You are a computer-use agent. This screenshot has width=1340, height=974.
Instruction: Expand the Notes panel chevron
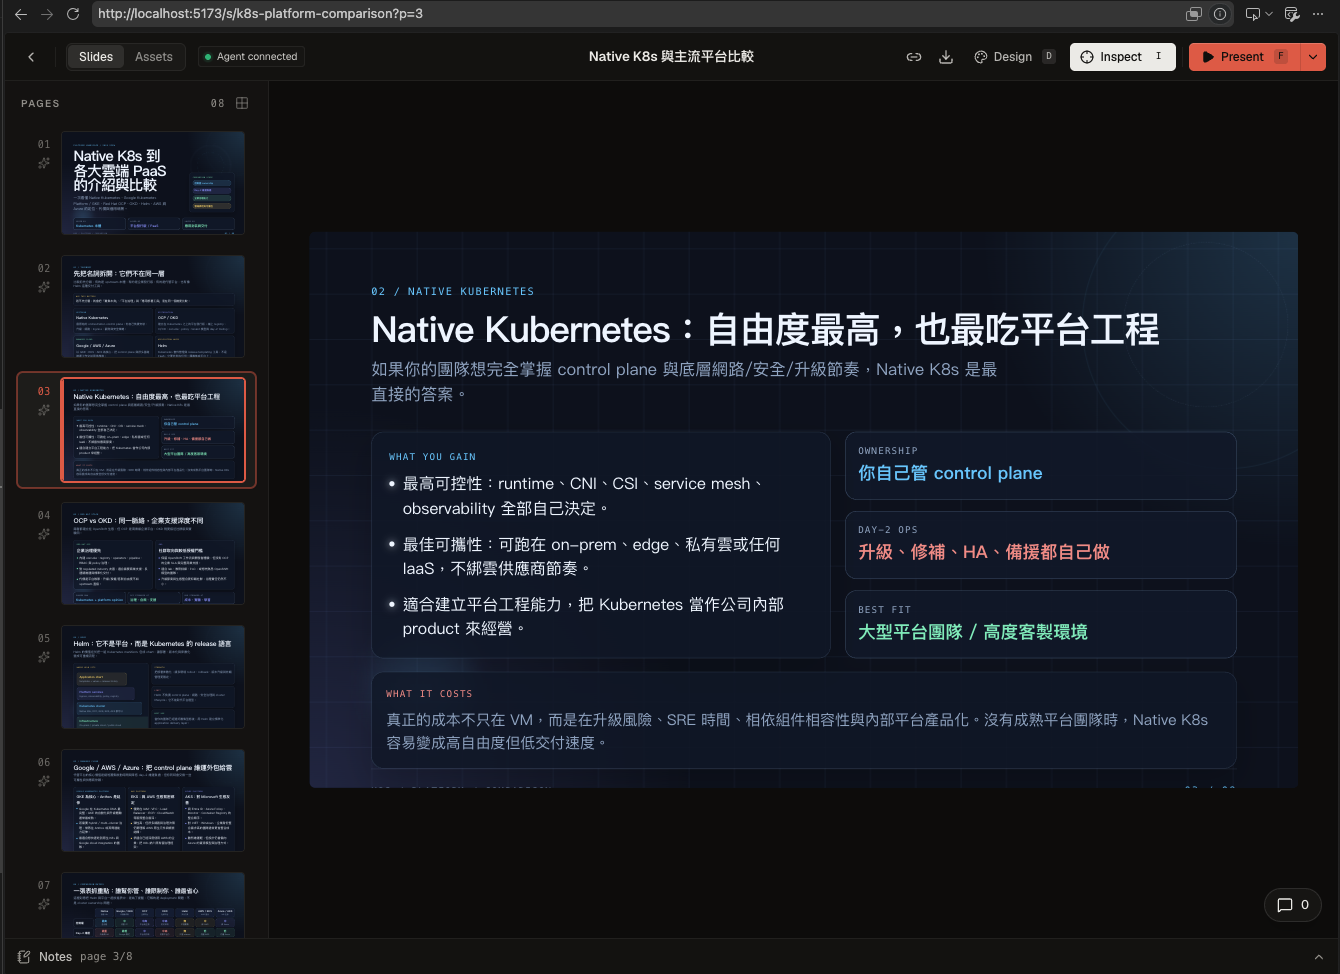point(1318,957)
